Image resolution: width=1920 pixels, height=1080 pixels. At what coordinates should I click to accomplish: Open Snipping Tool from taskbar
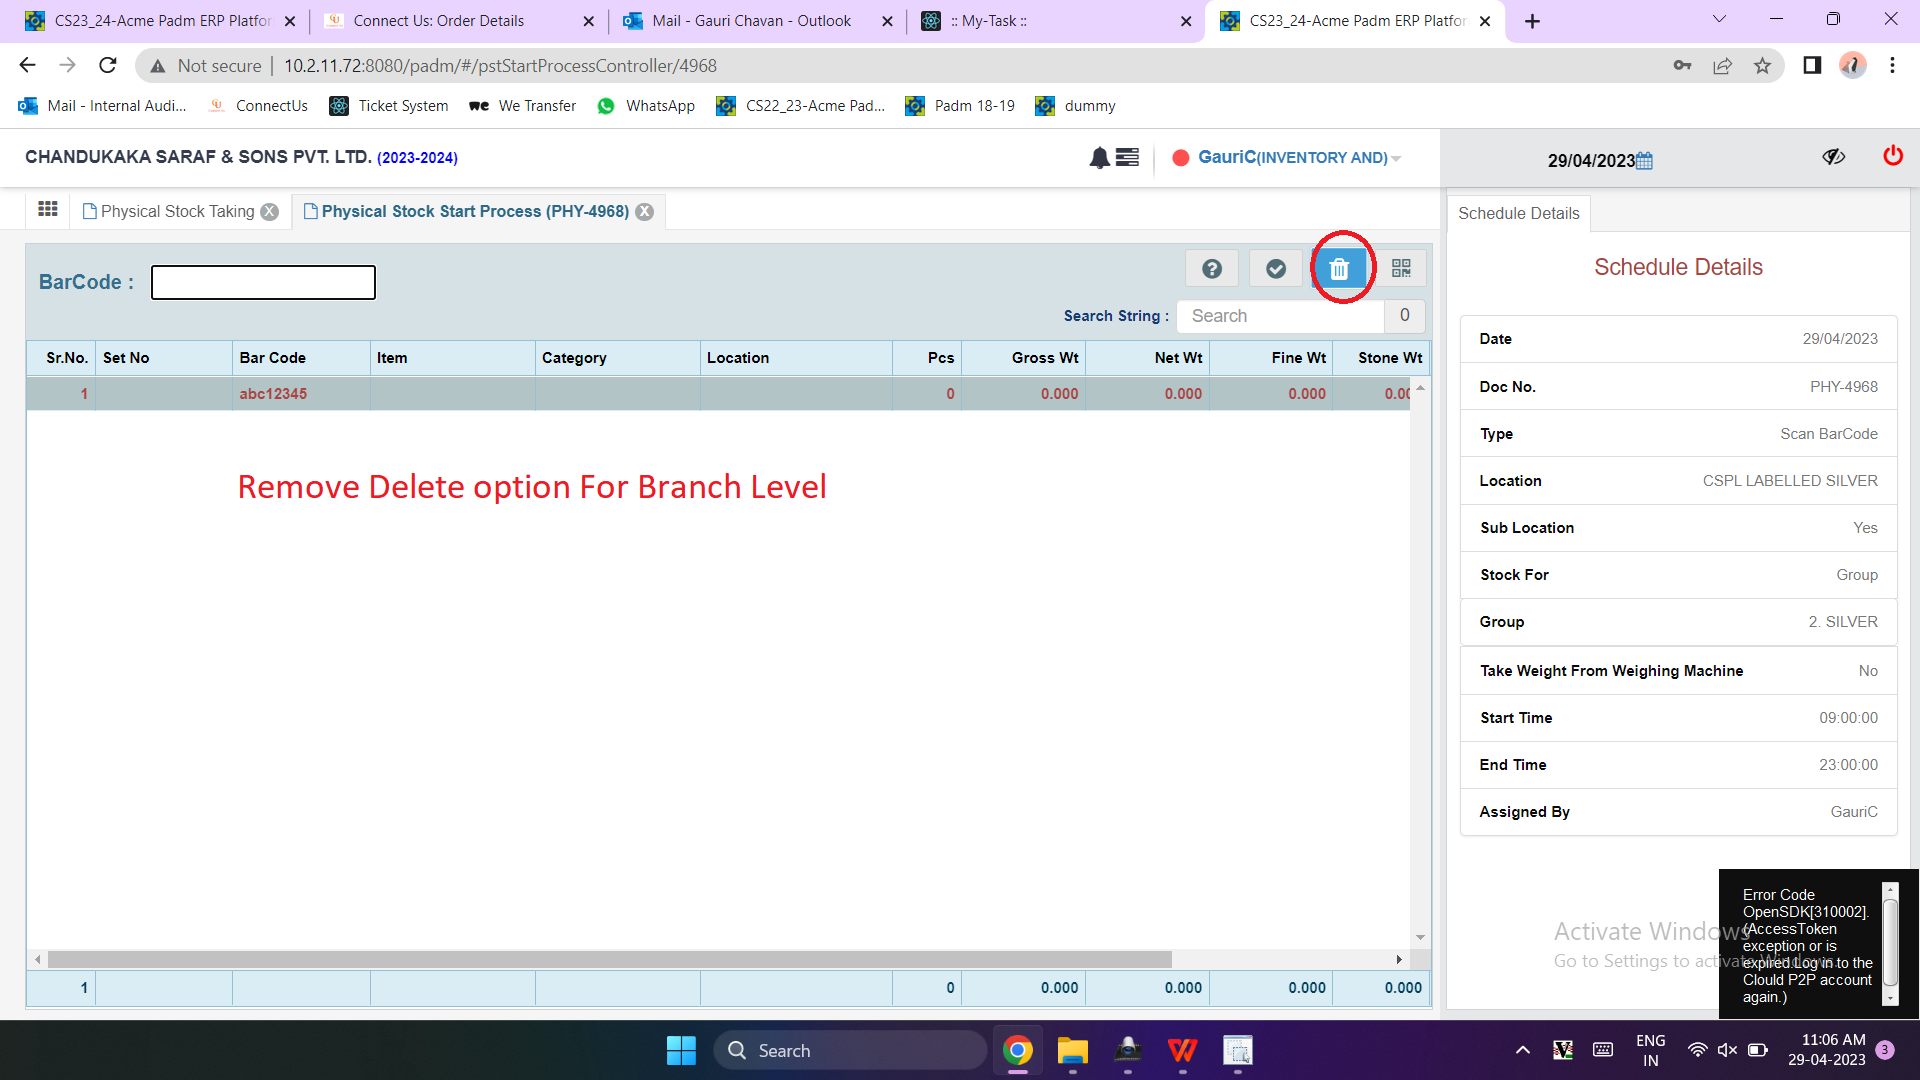click(1238, 1051)
